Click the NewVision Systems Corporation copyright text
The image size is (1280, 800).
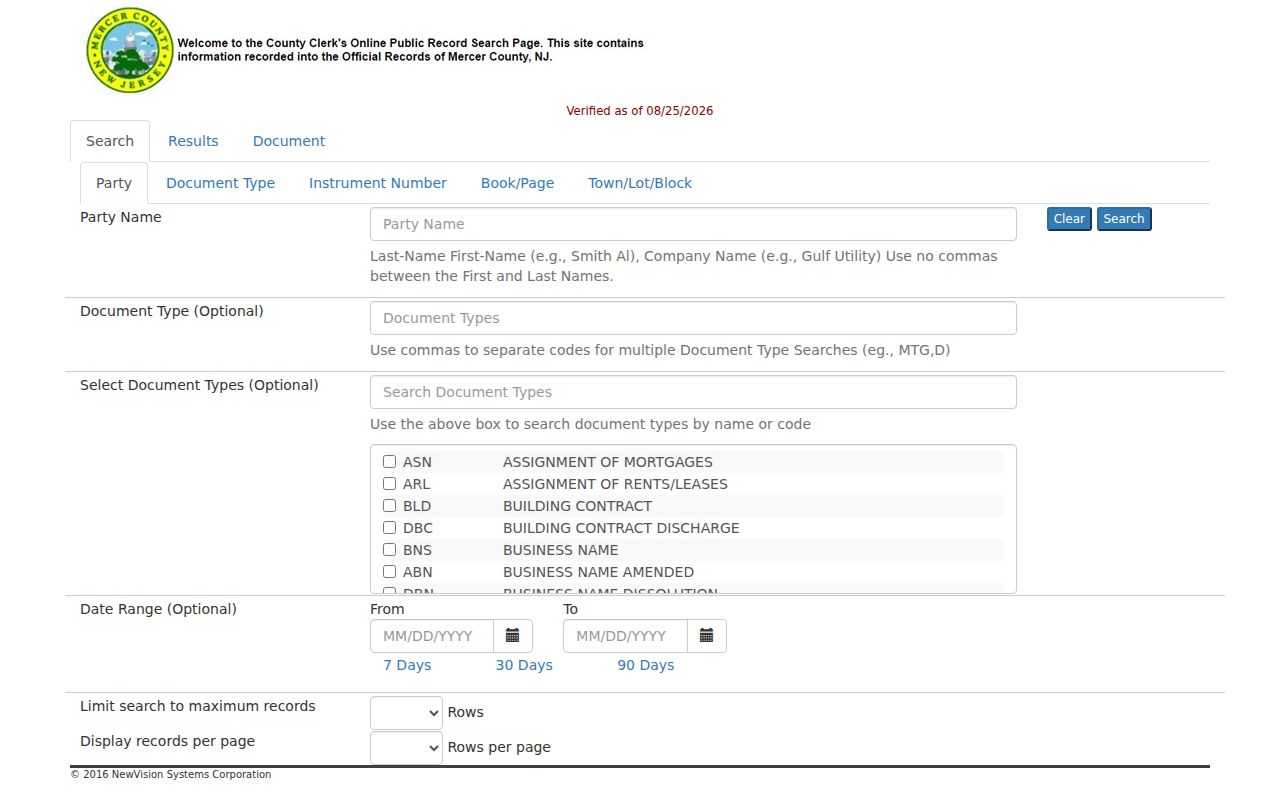pos(171,774)
